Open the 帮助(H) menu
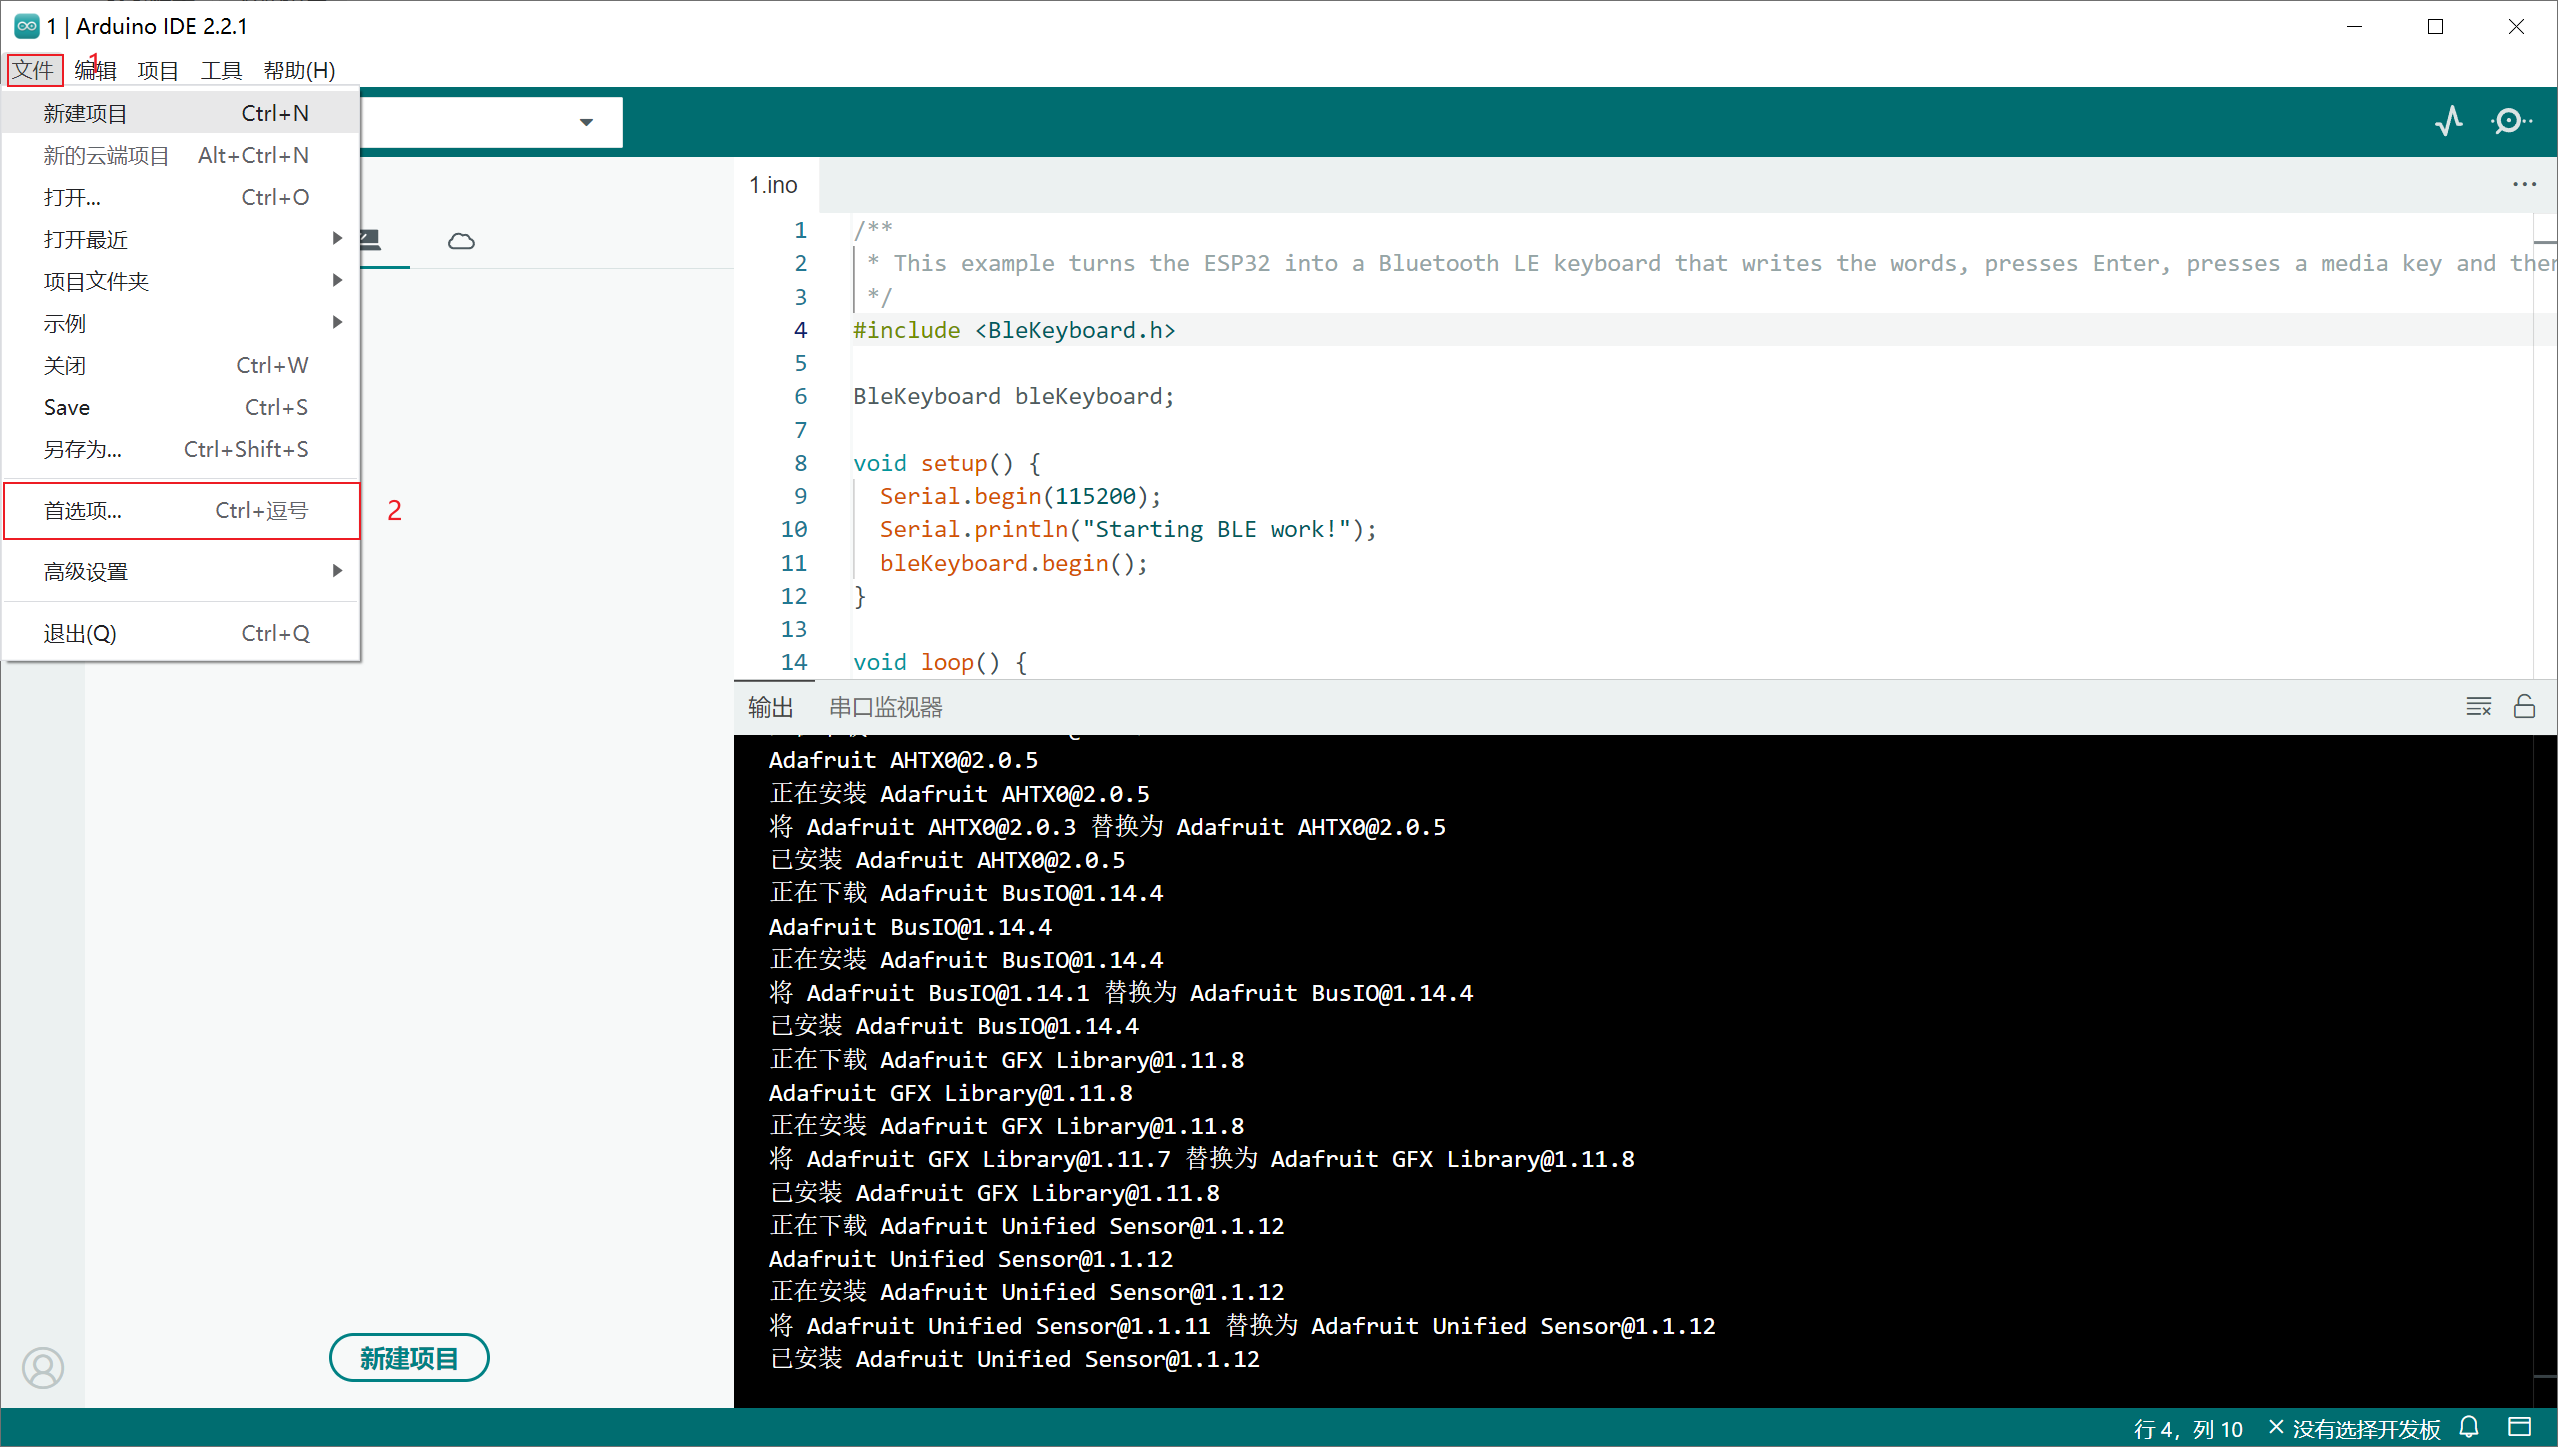The image size is (2558, 1447). click(299, 70)
